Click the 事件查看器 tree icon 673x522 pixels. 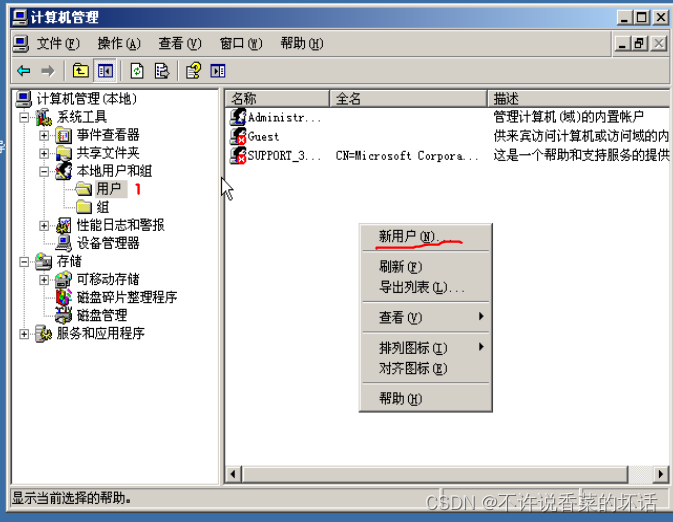(x=64, y=136)
